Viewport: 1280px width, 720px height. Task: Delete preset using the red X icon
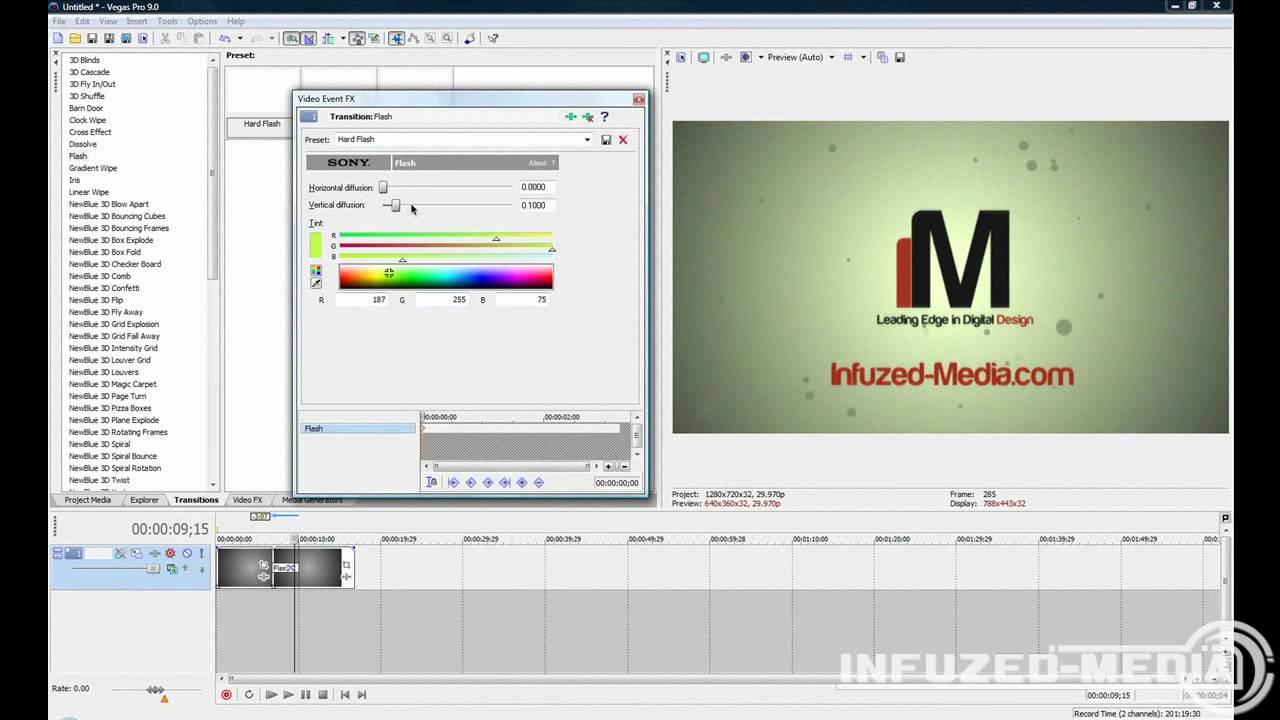[x=623, y=140]
